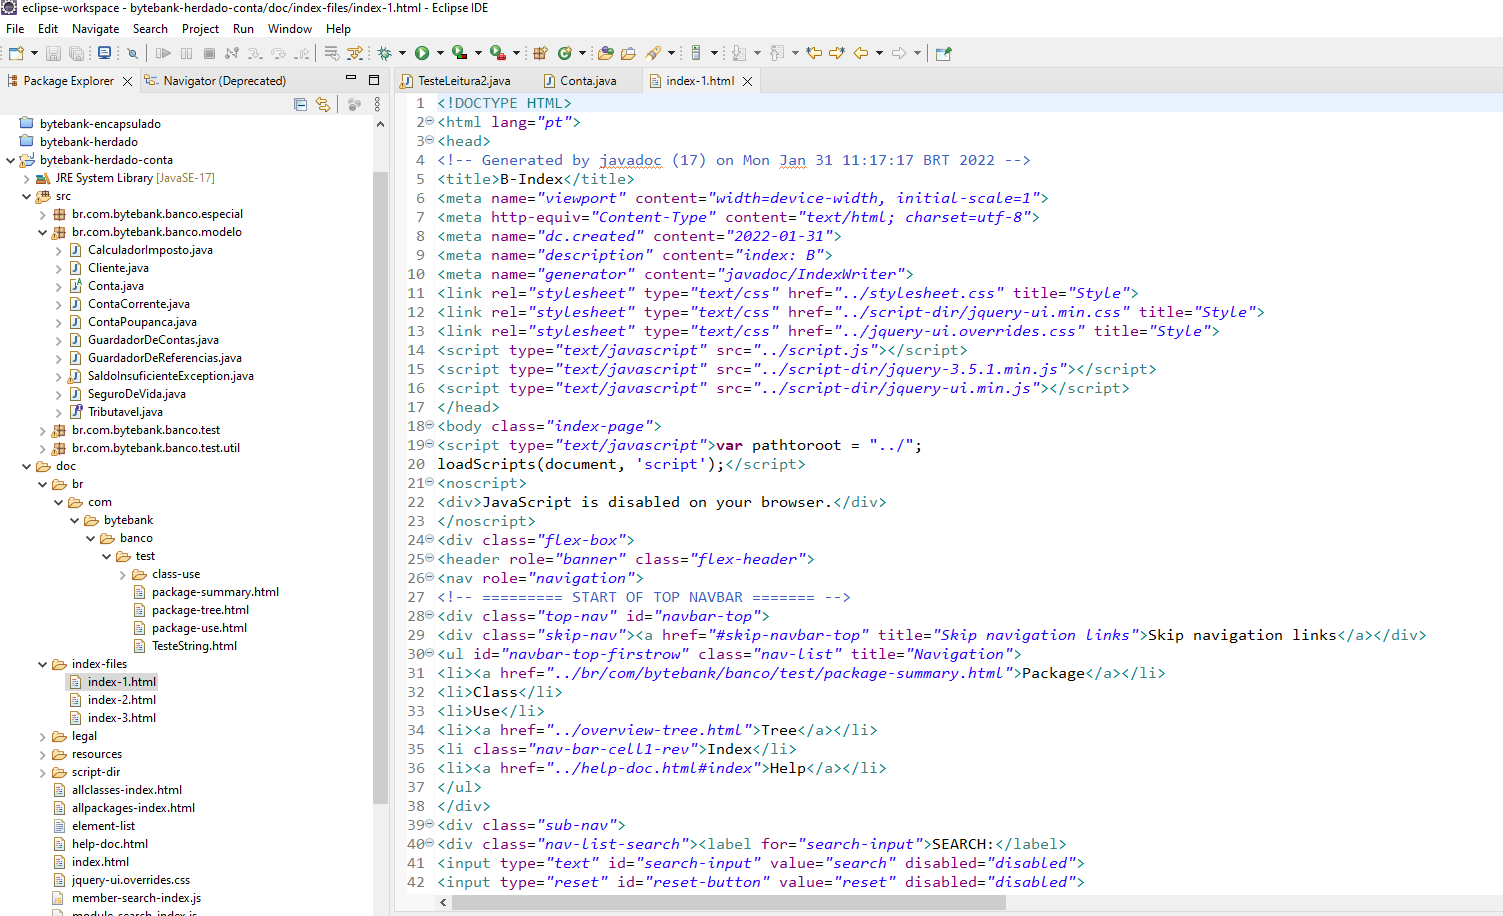
Task: Toggle Link with Editor icon
Action: (x=322, y=104)
